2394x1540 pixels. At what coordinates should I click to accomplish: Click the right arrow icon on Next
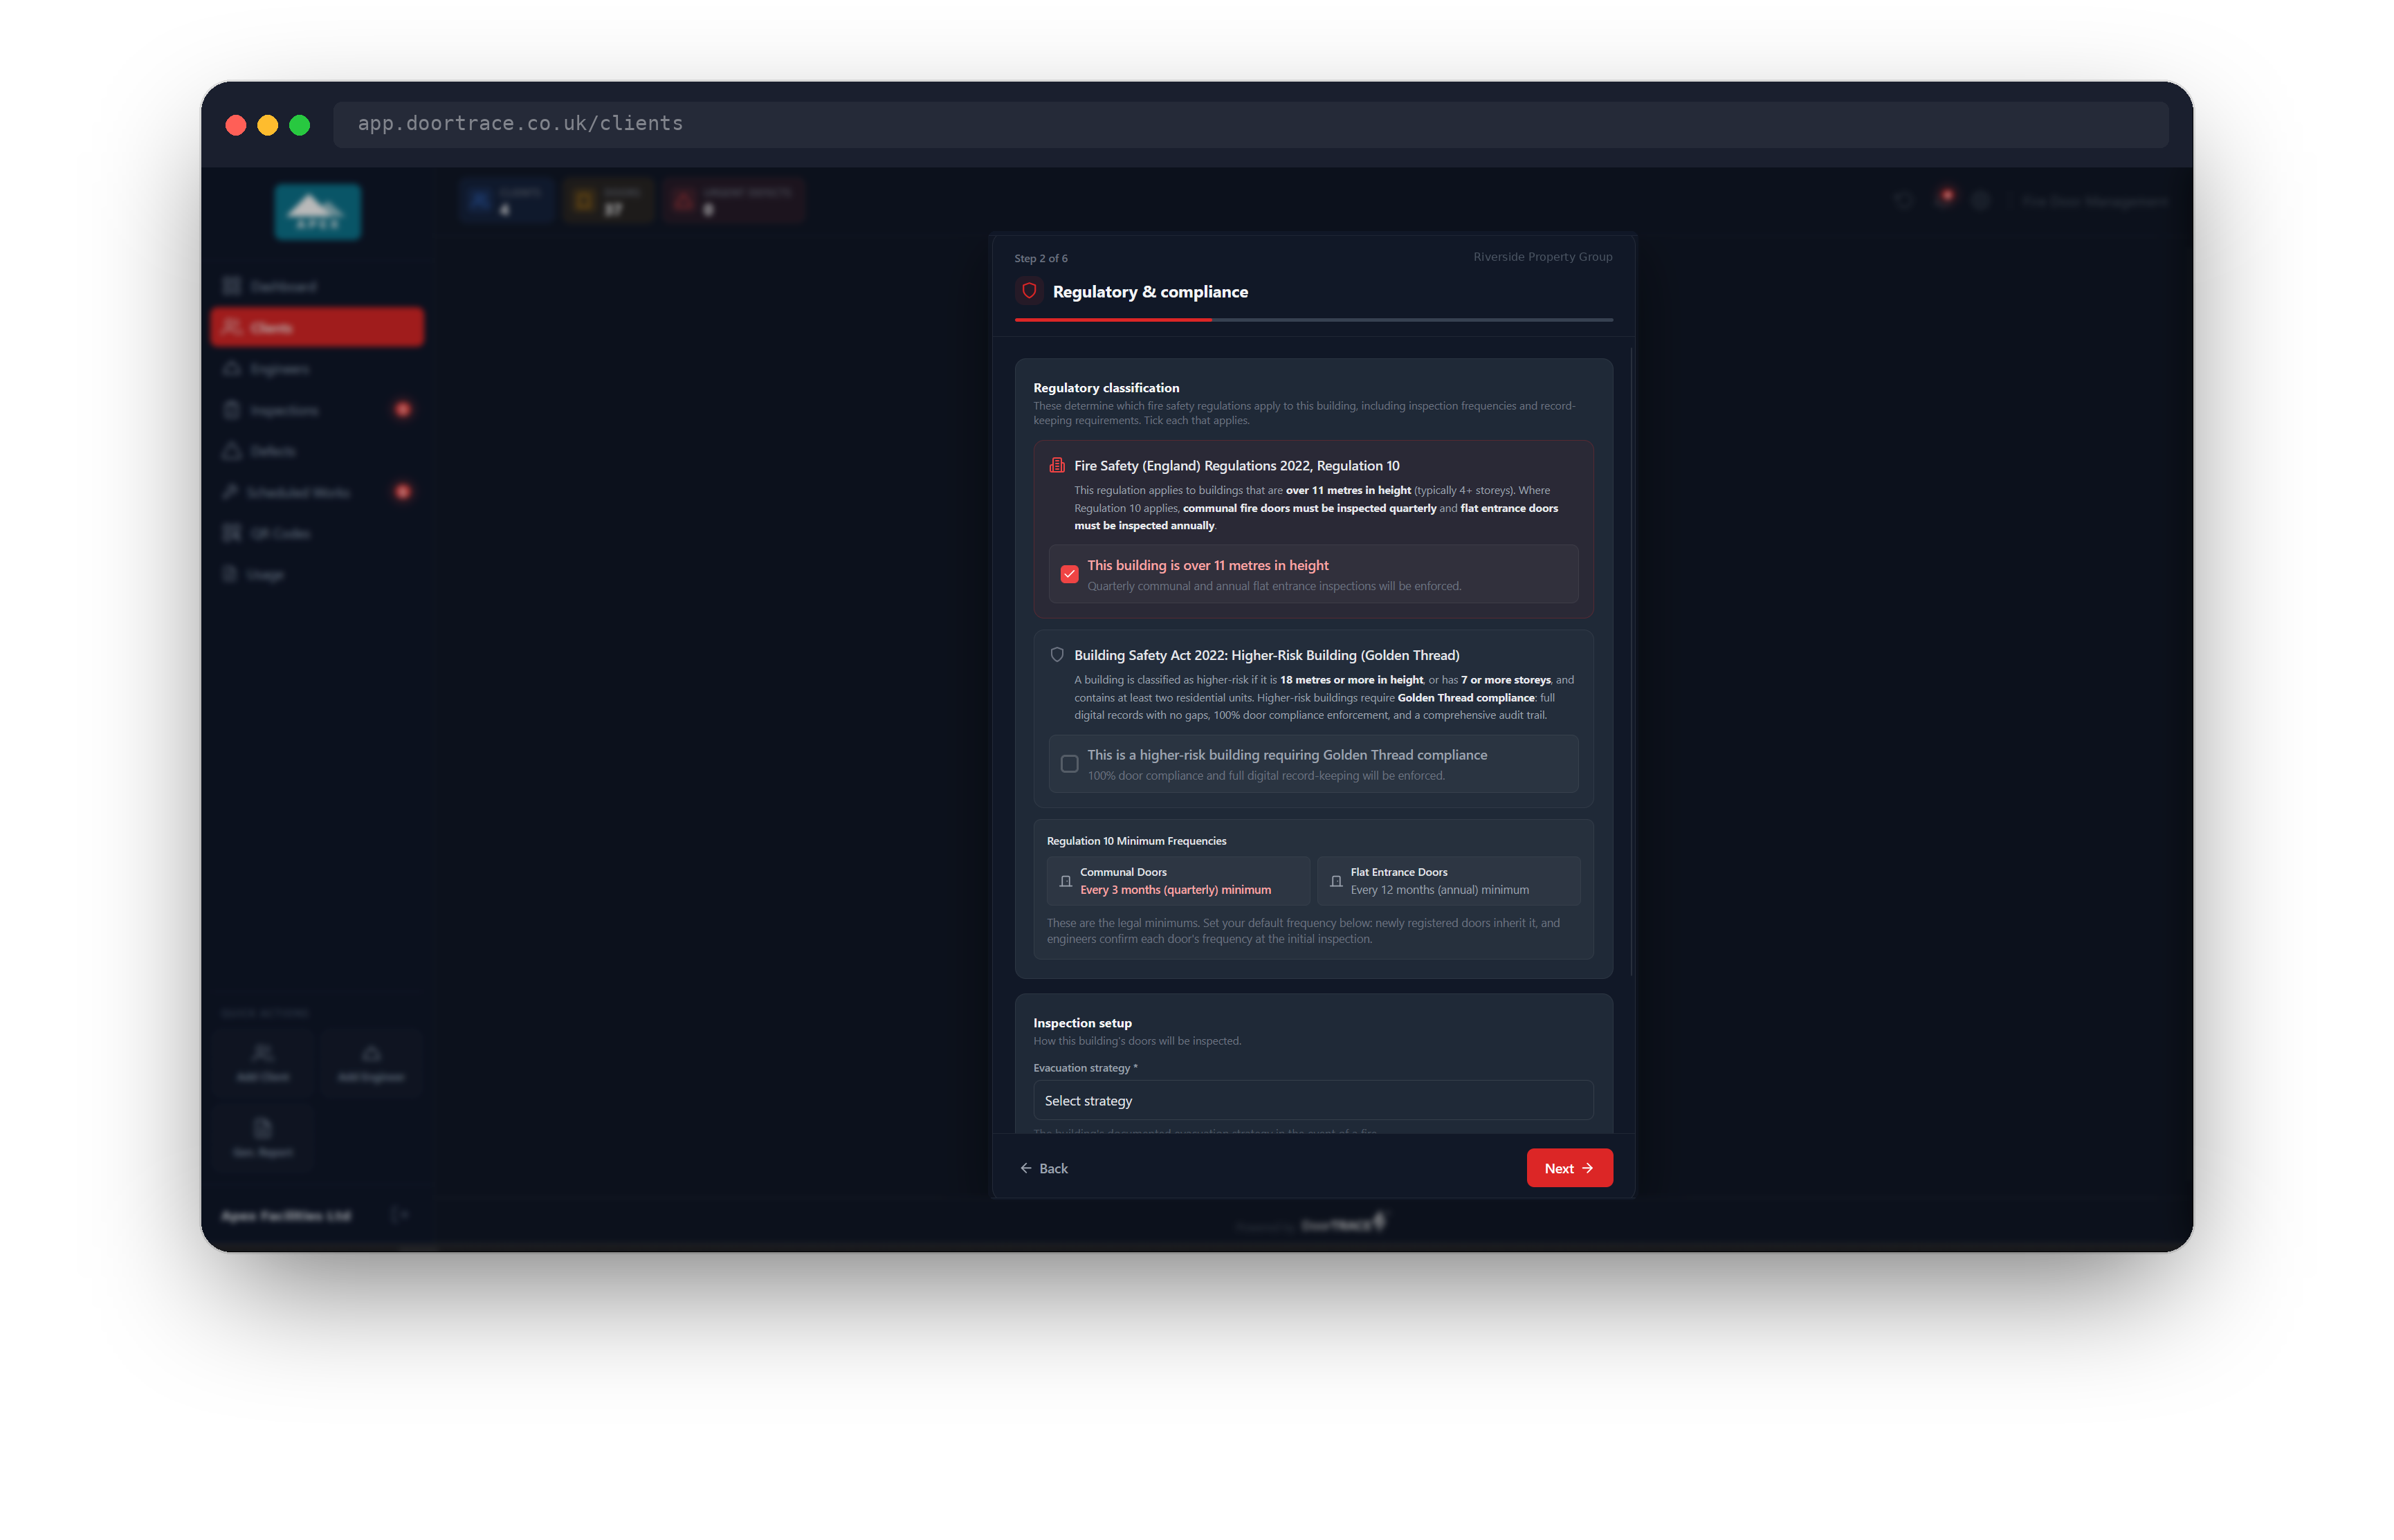pyautogui.click(x=1588, y=1168)
